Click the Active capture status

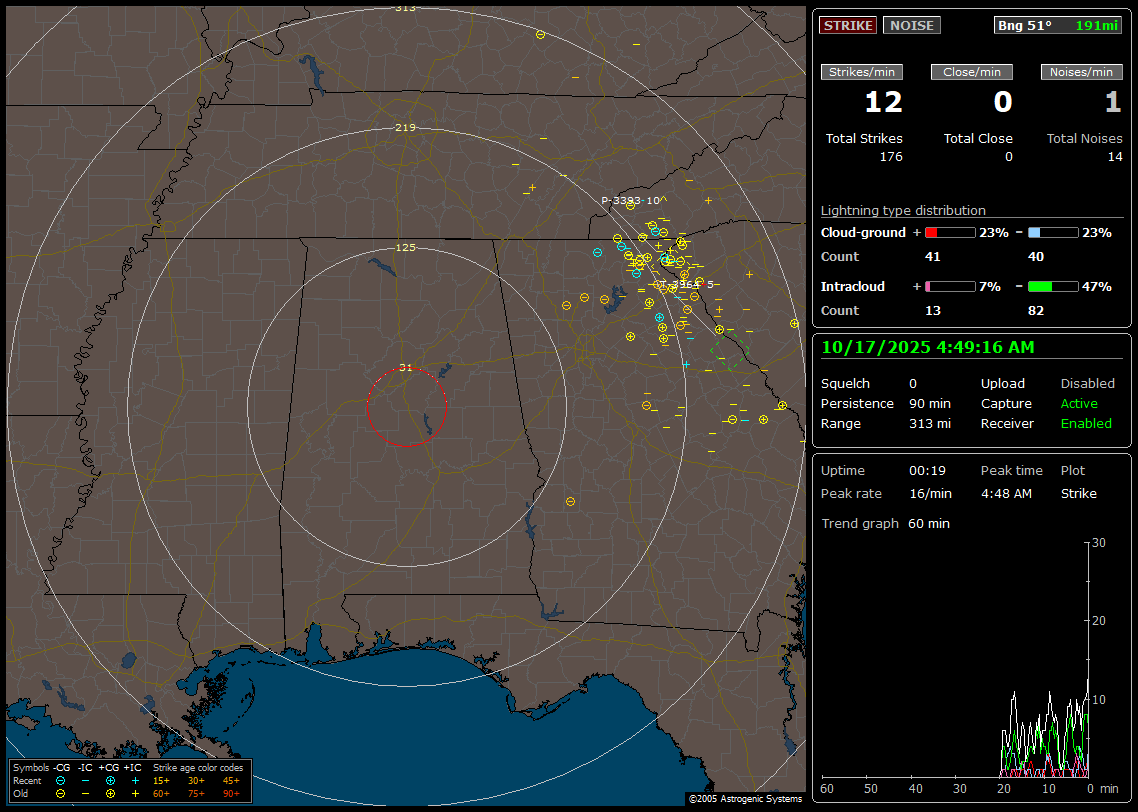coord(1079,404)
